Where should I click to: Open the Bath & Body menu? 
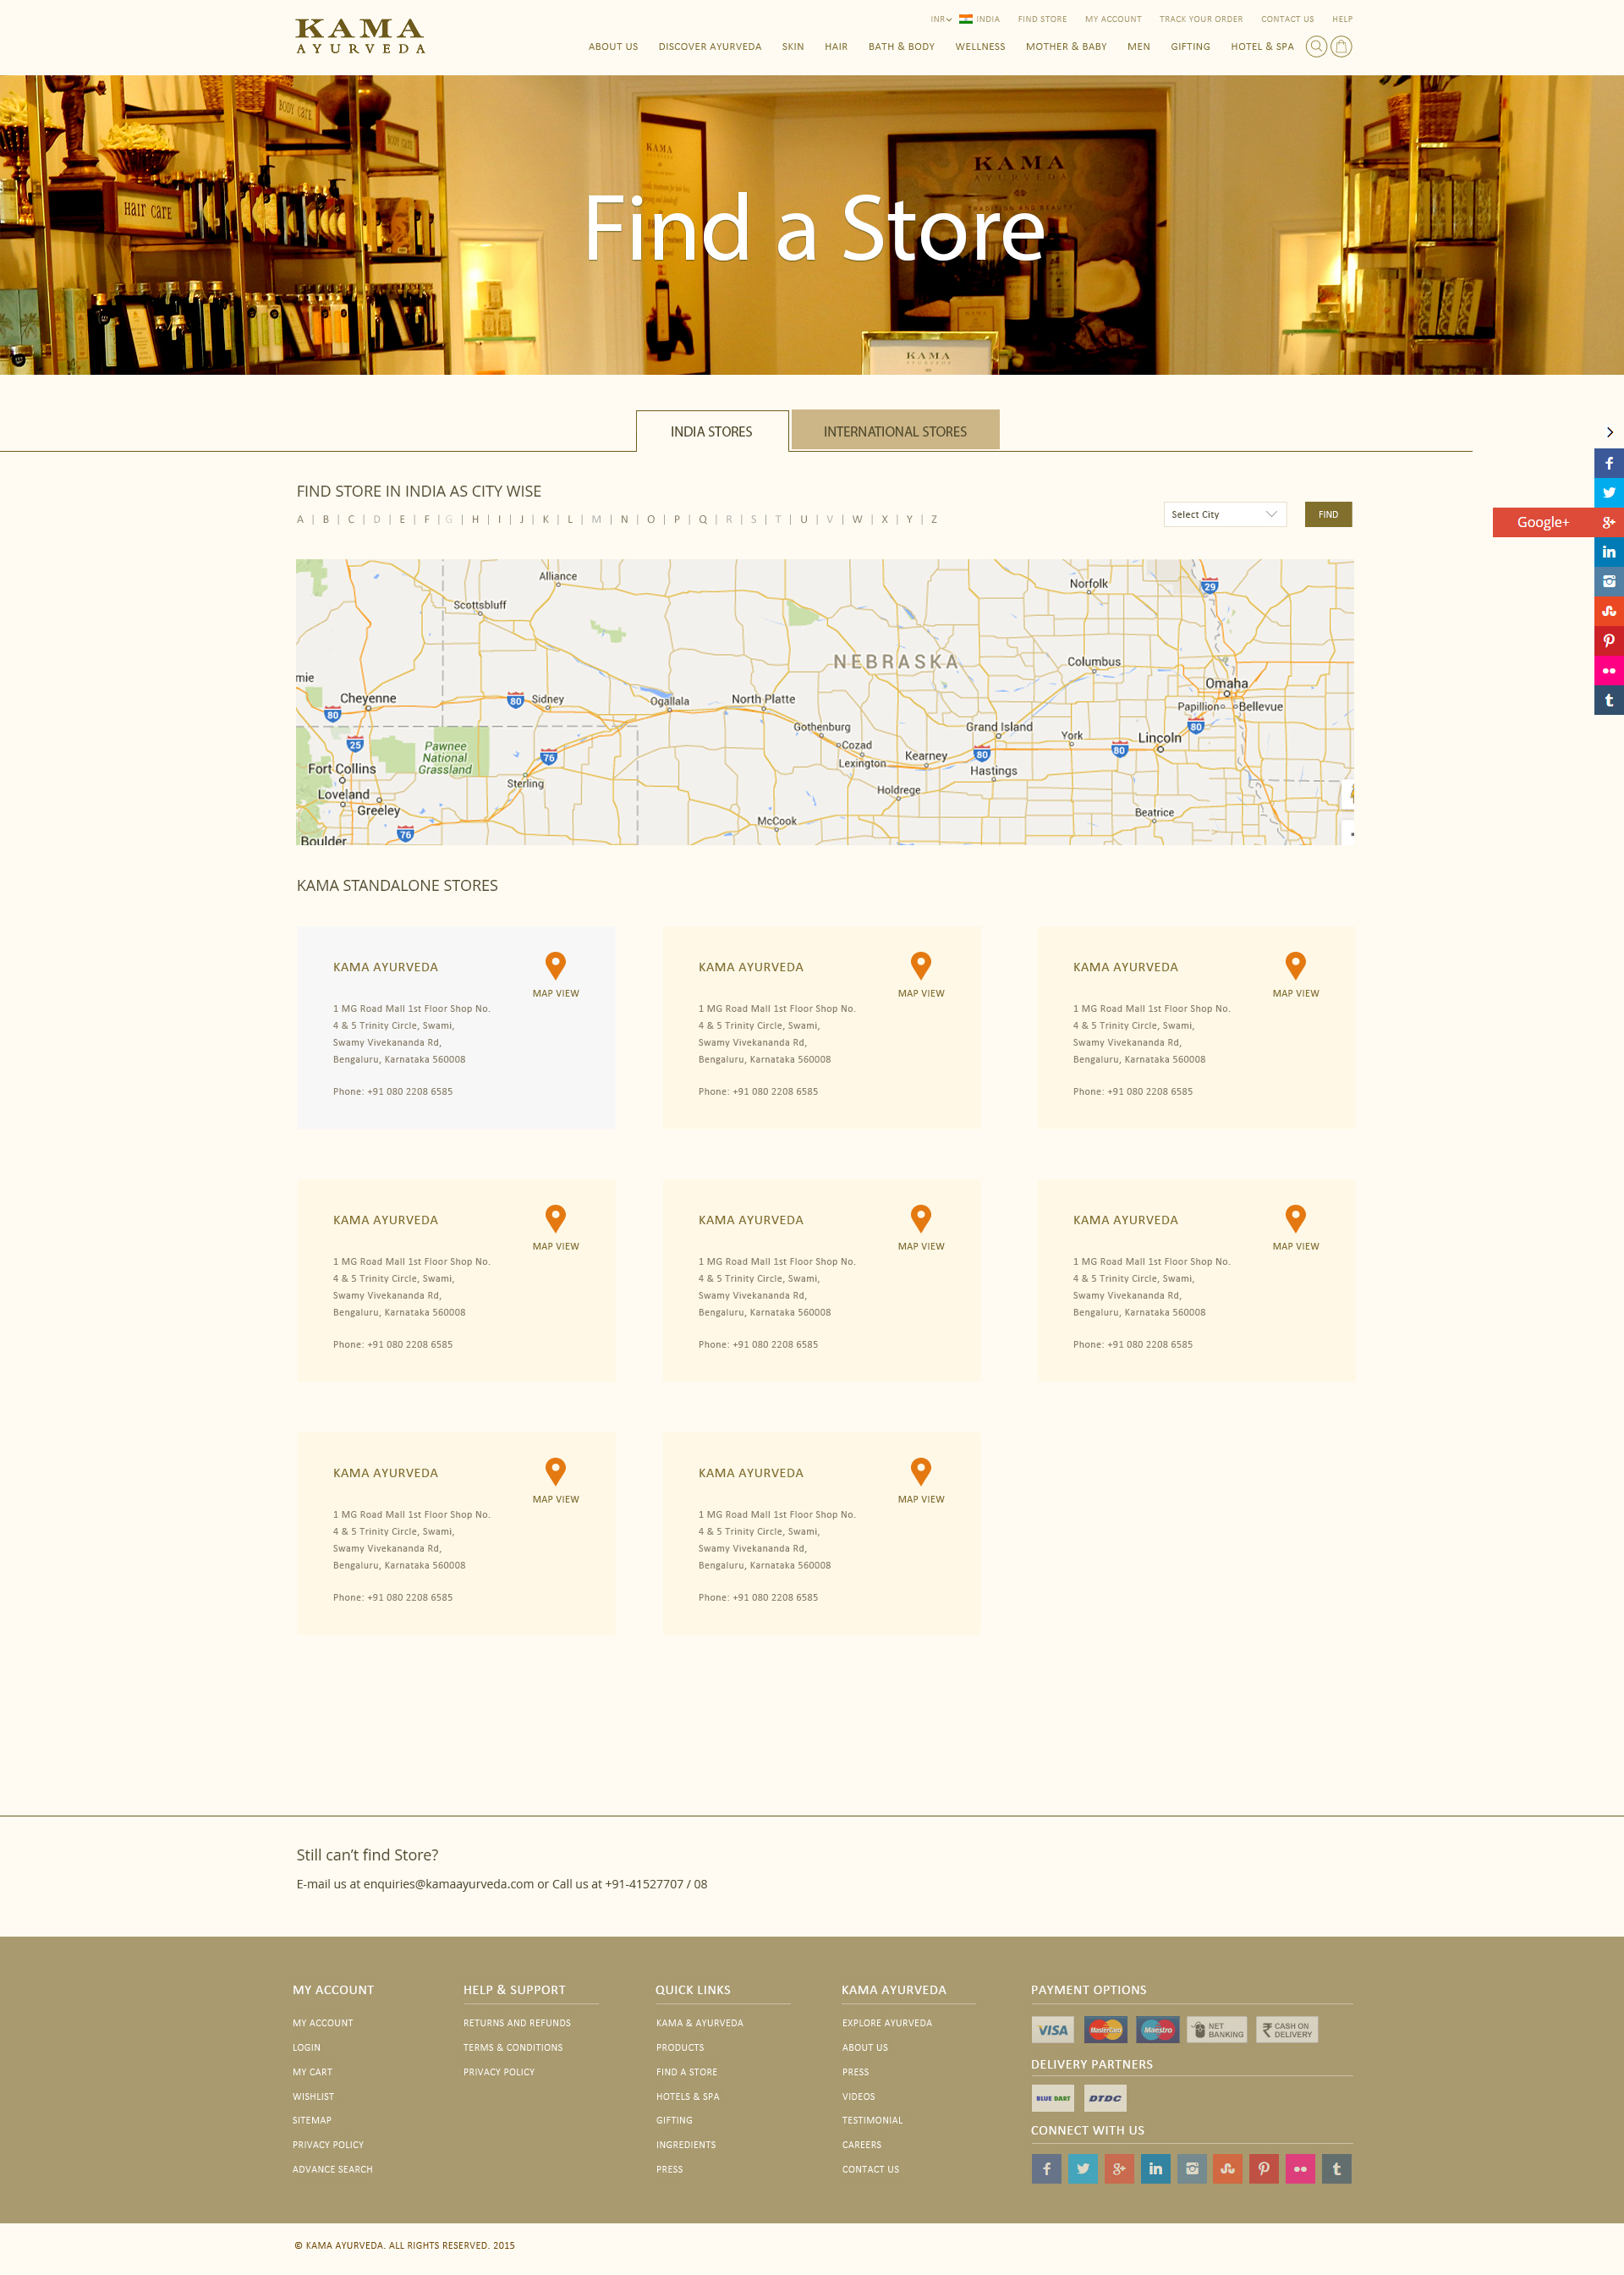tap(901, 46)
